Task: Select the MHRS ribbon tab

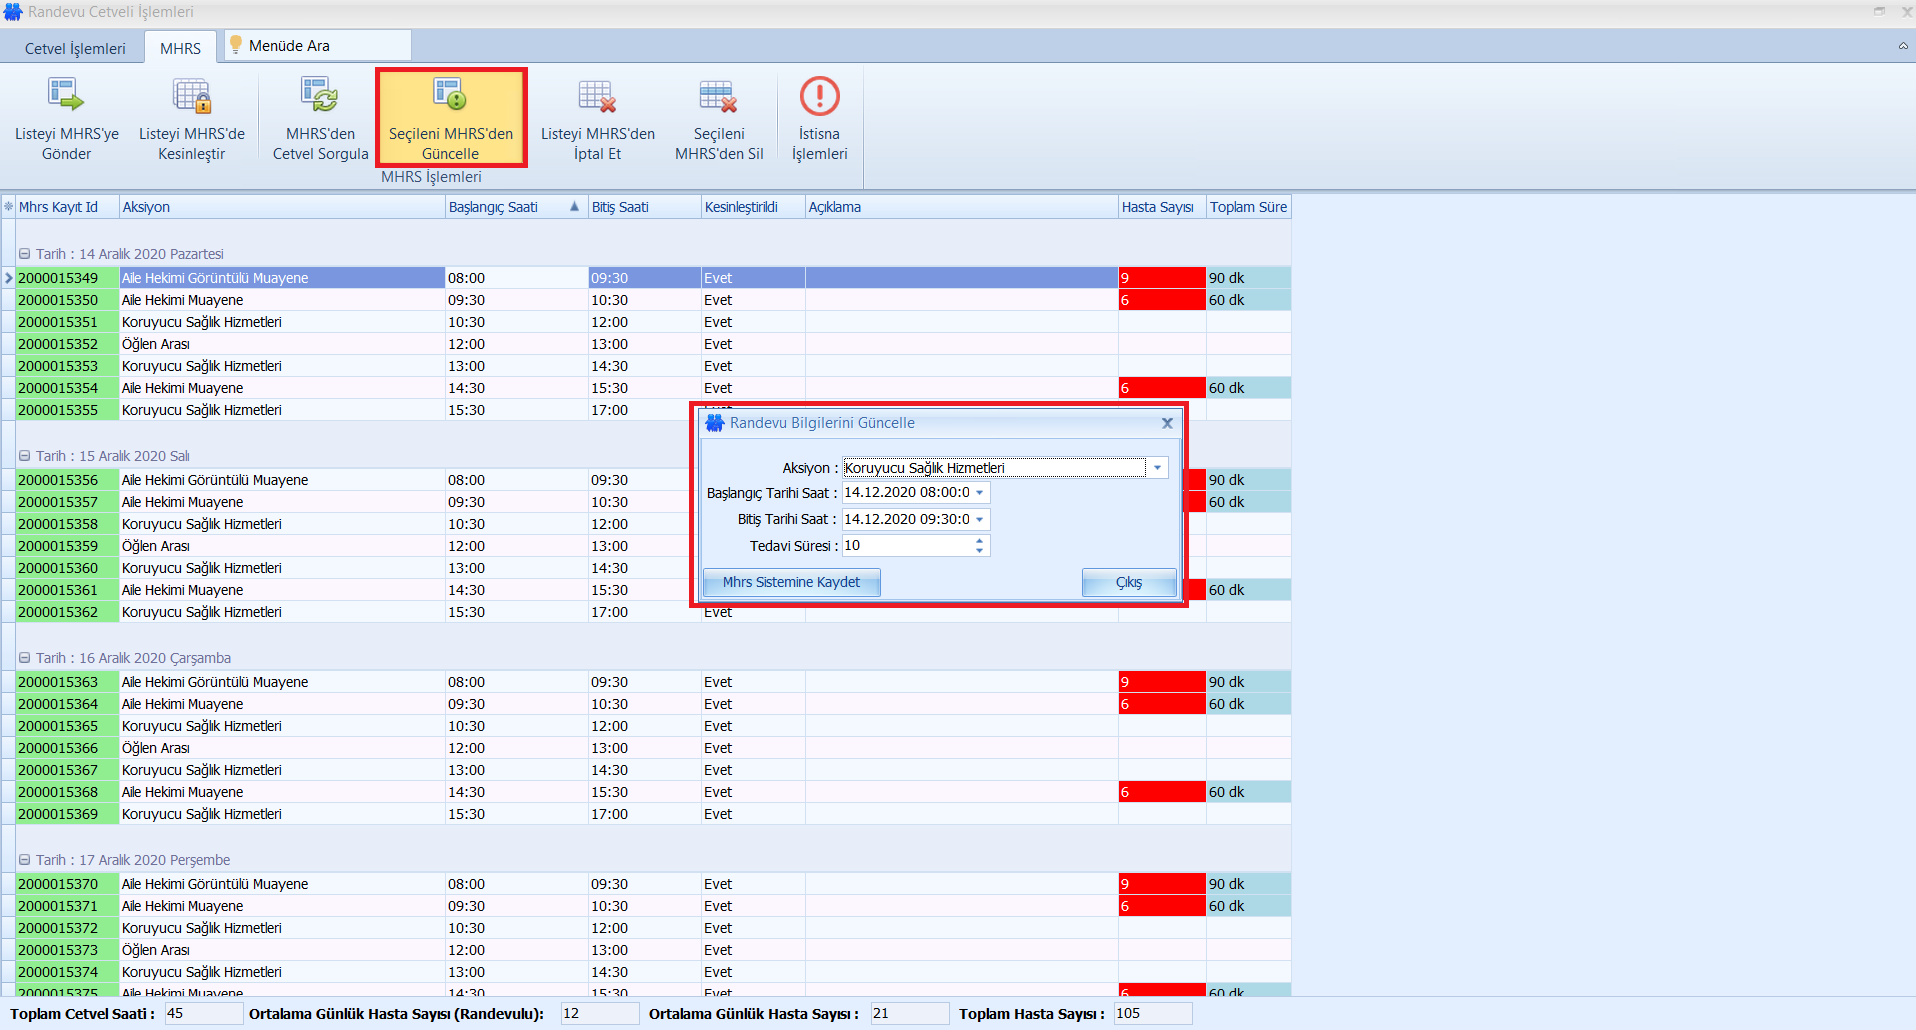Action: [x=180, y=48]
